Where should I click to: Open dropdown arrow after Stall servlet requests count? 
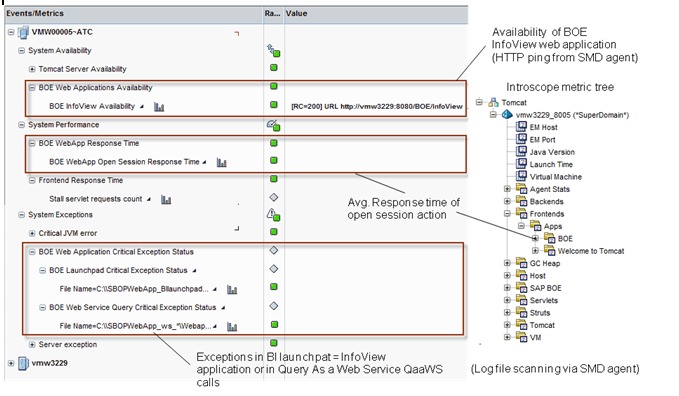(x=149, y=199)
